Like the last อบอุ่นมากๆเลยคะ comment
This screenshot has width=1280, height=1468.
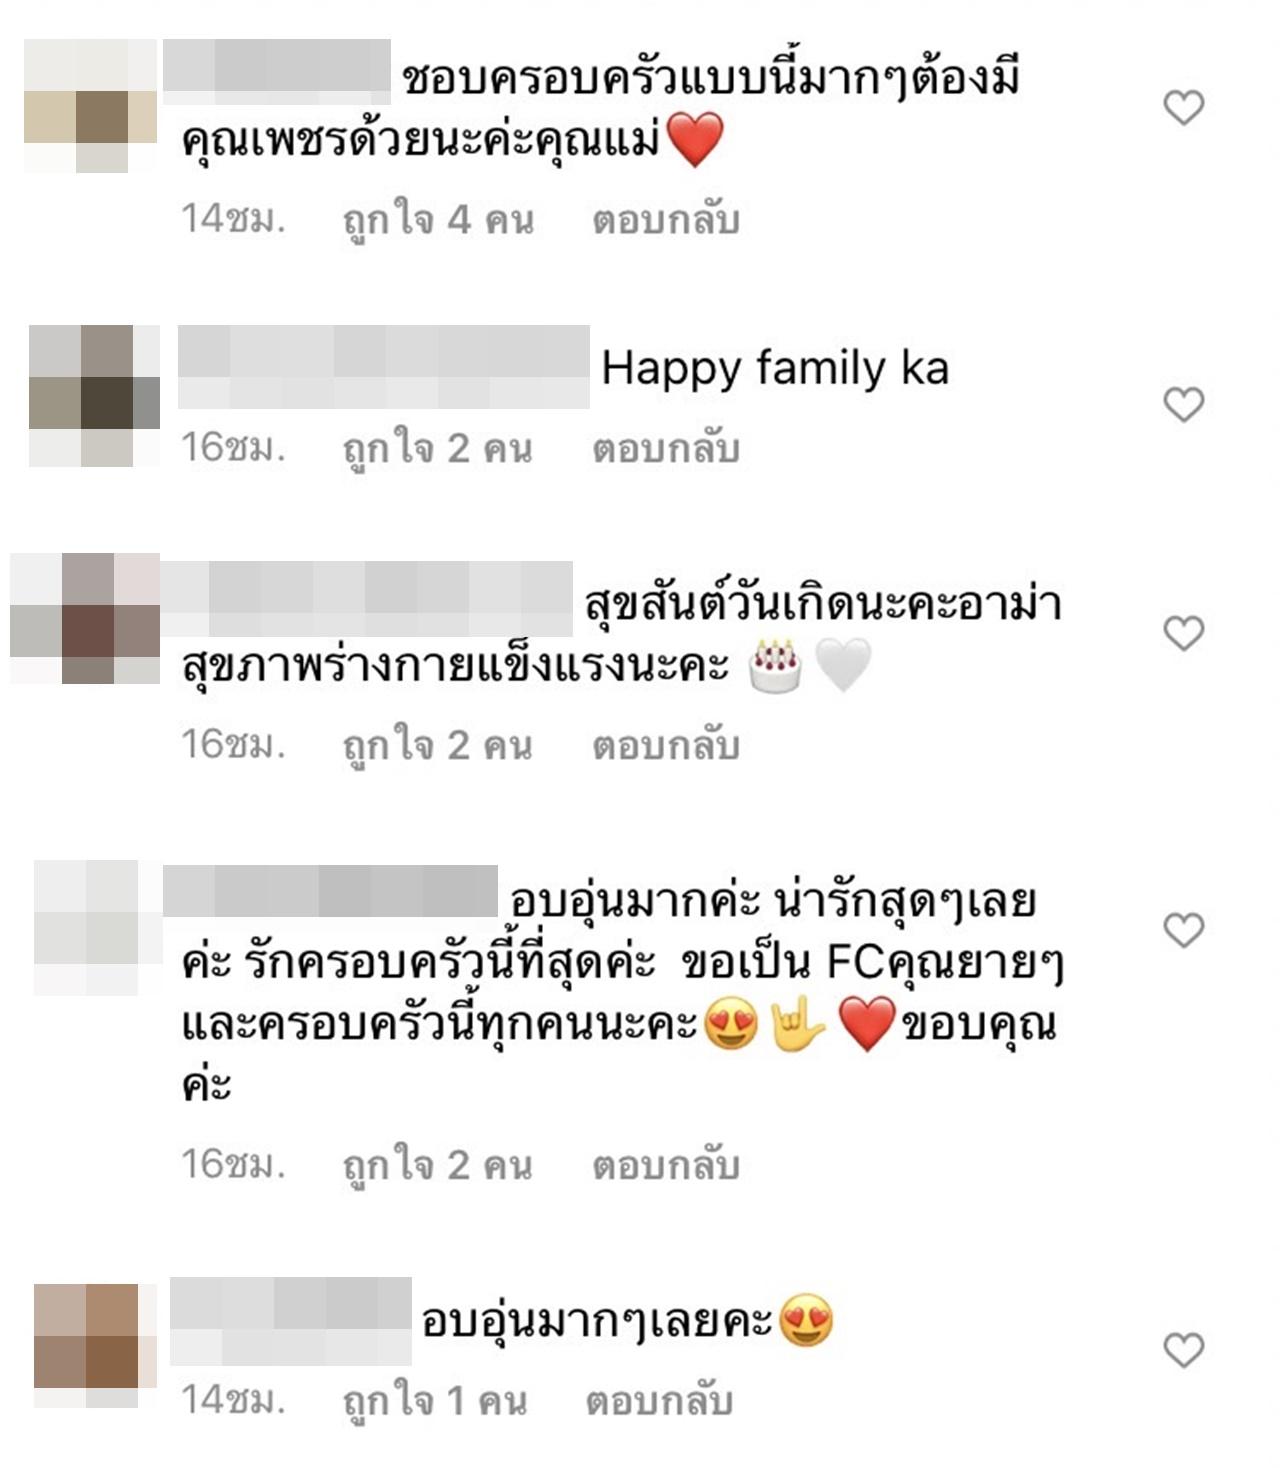click(x=1184, y=1350)
